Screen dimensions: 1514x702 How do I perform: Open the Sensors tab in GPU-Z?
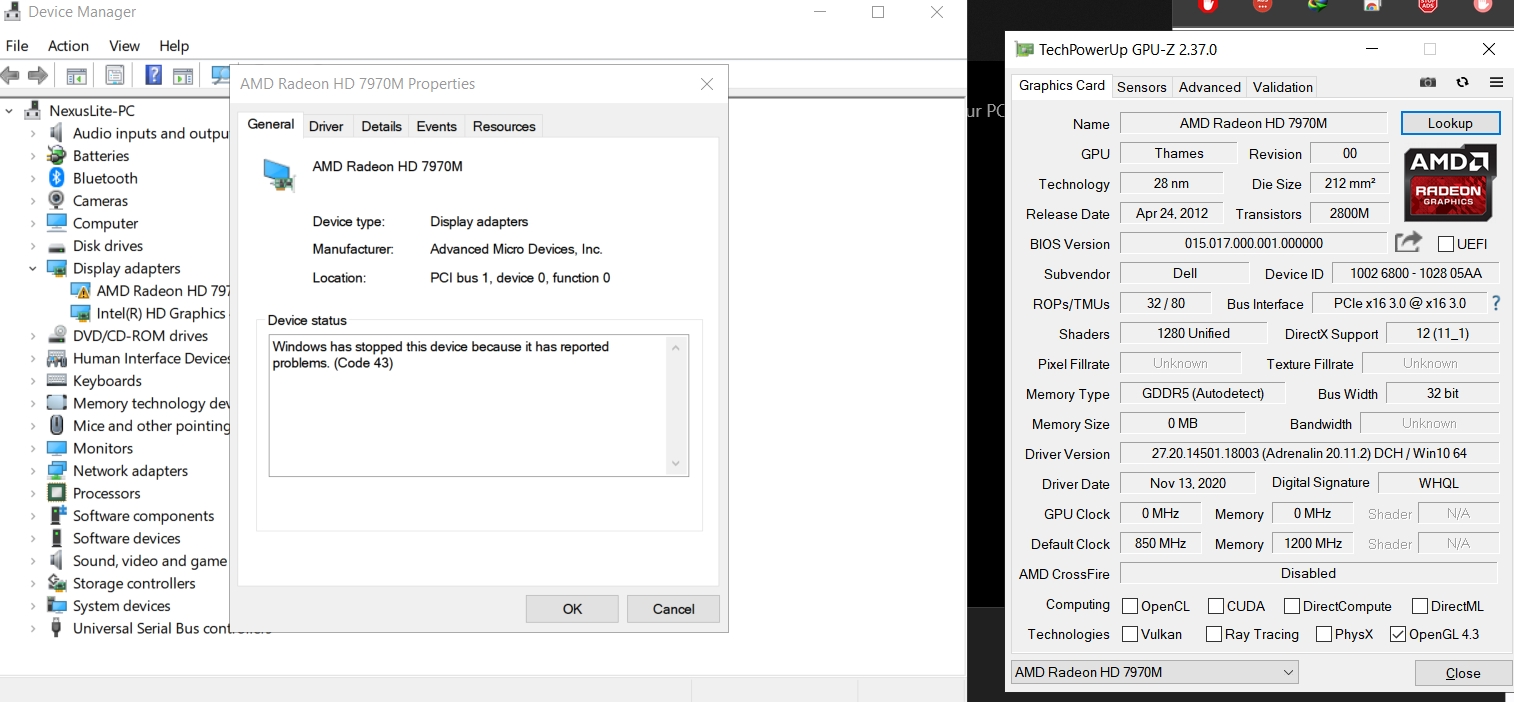pyautogui.click(x=1142, y=87)
